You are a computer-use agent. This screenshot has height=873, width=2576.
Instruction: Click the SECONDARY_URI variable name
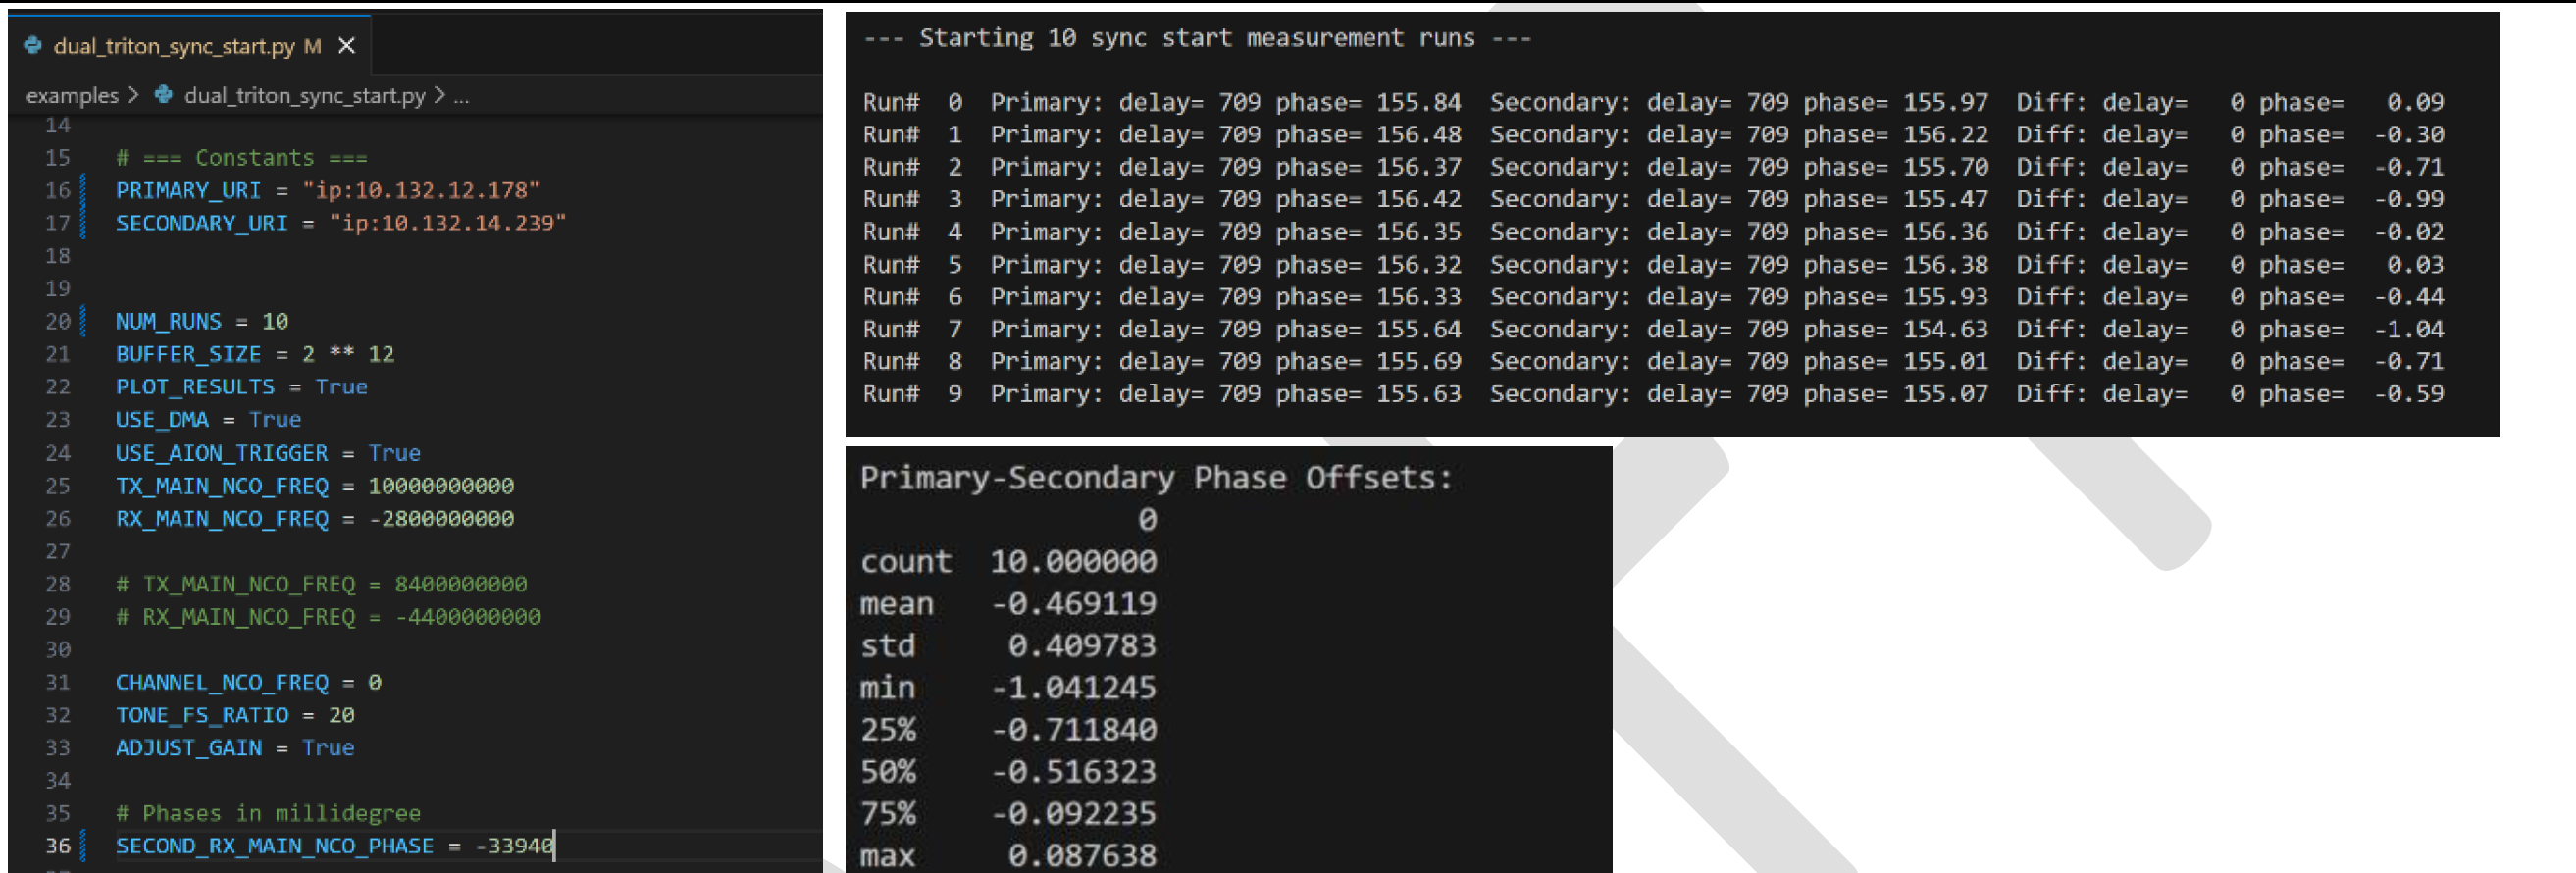click(x=201, y=223)
